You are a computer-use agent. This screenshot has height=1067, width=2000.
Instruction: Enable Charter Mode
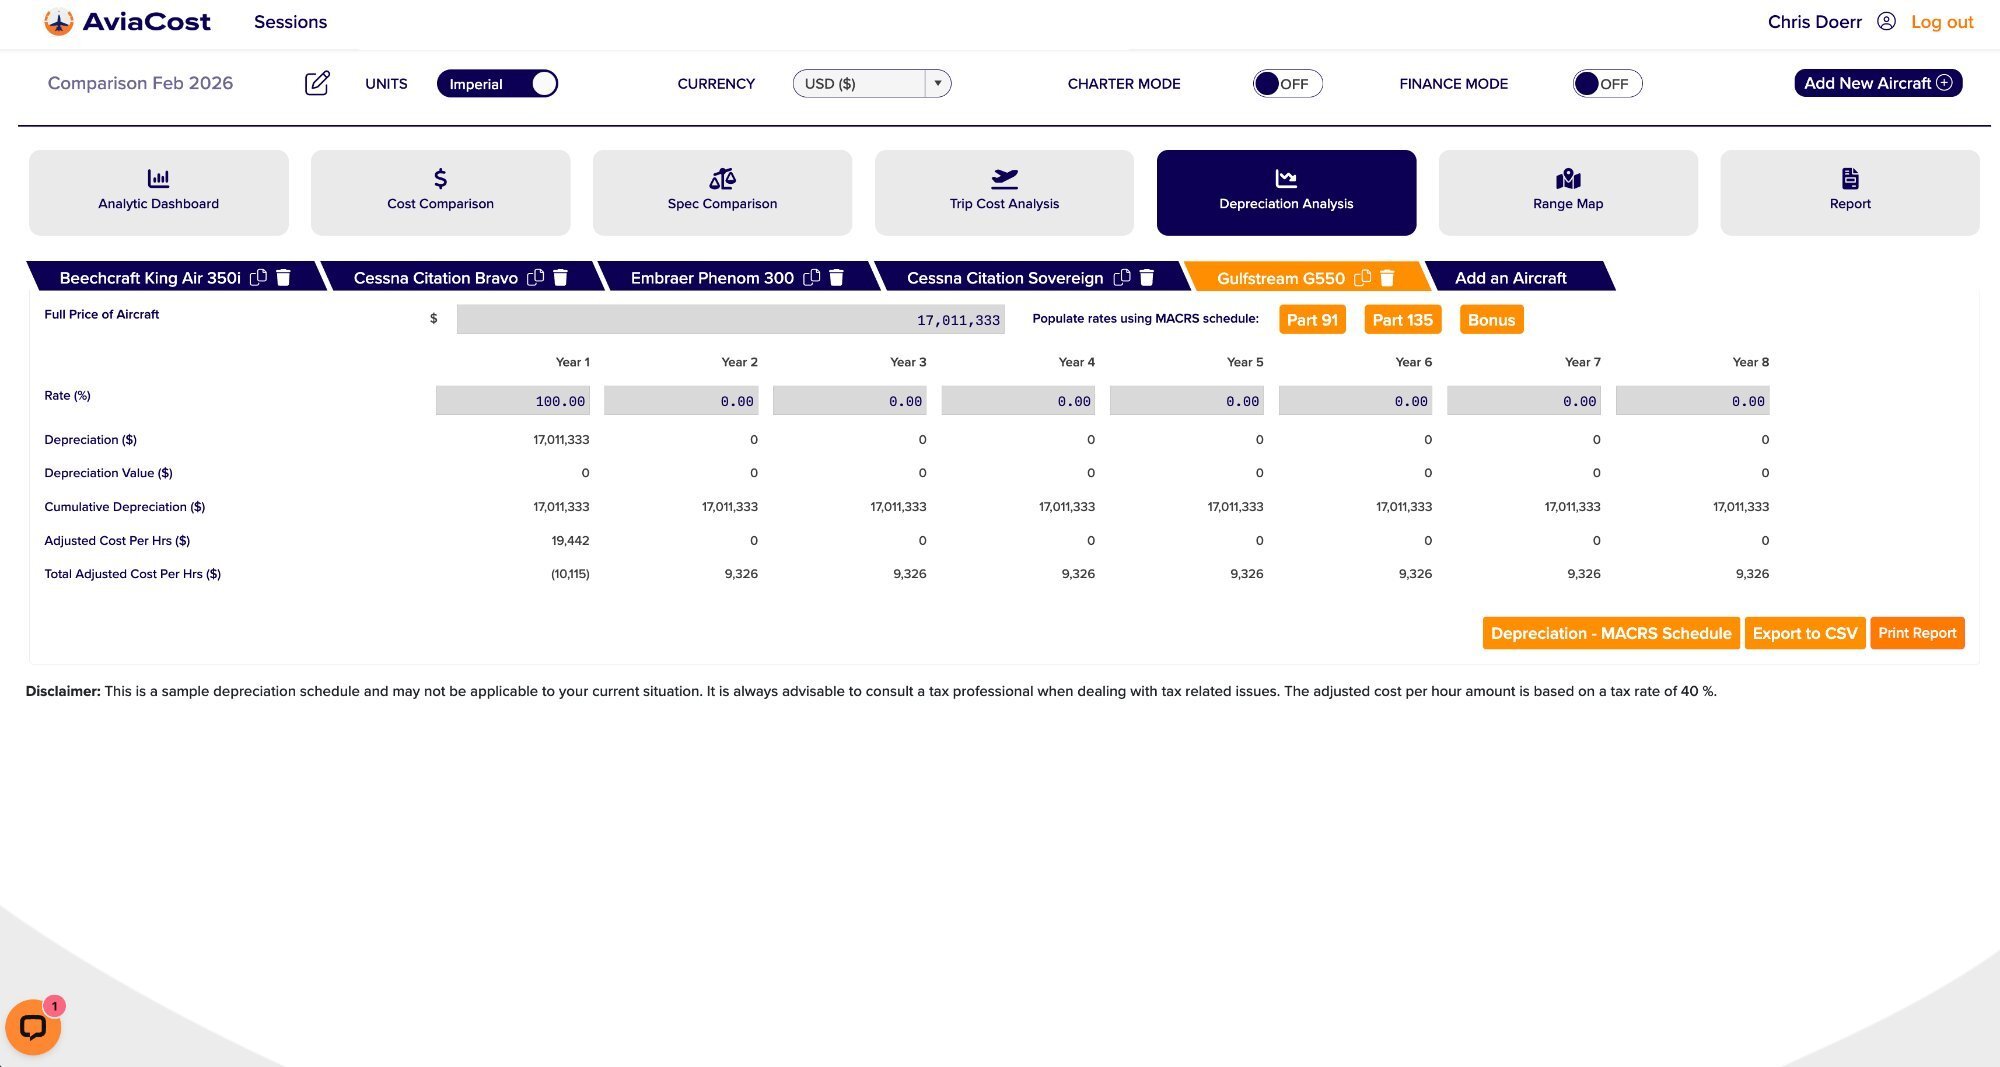[x=1288, y=83]
